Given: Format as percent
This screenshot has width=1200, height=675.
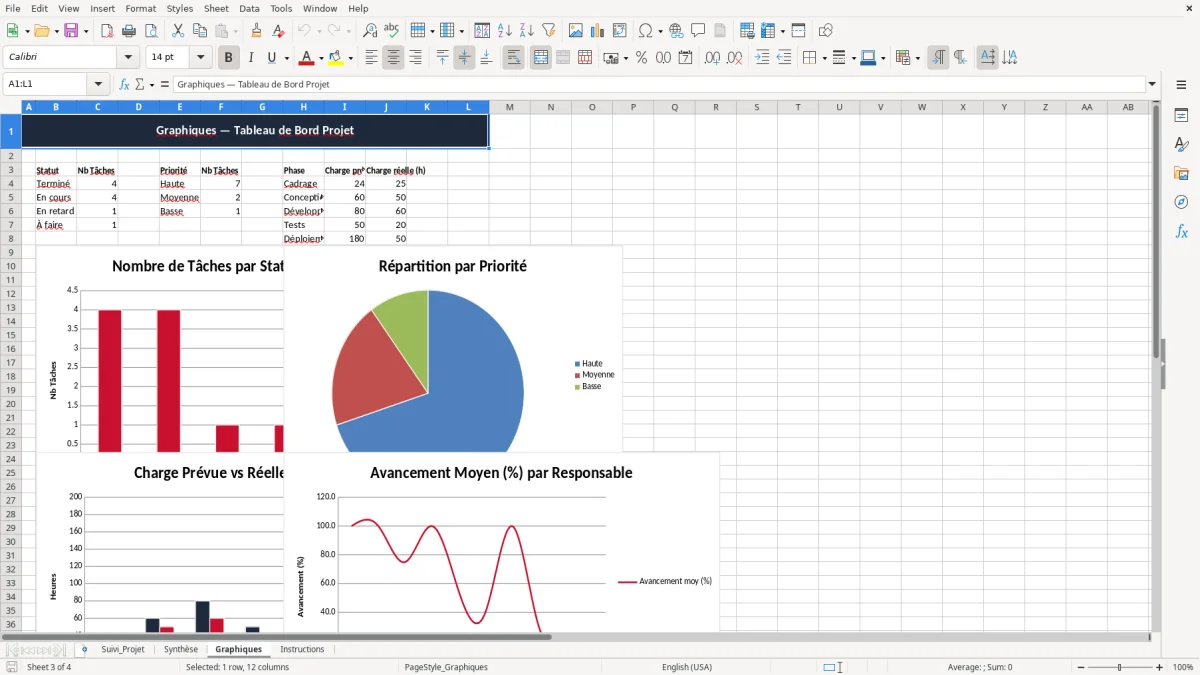Looking at the screenshot, I should coord(641,58).
